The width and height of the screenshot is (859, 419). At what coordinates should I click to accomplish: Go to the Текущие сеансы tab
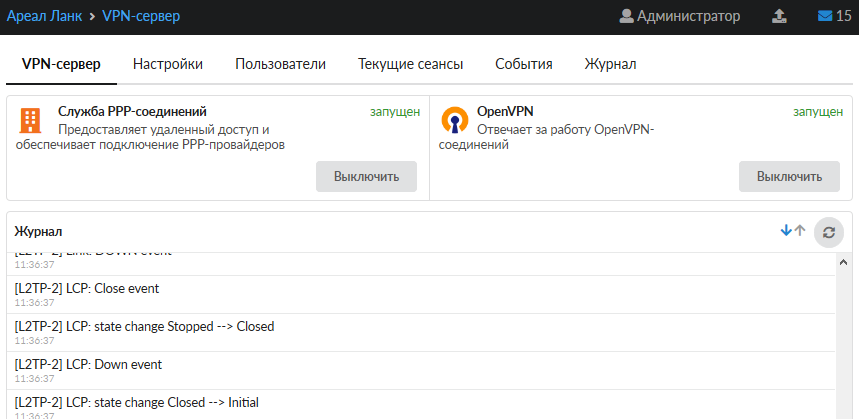(x=410, y=64)
